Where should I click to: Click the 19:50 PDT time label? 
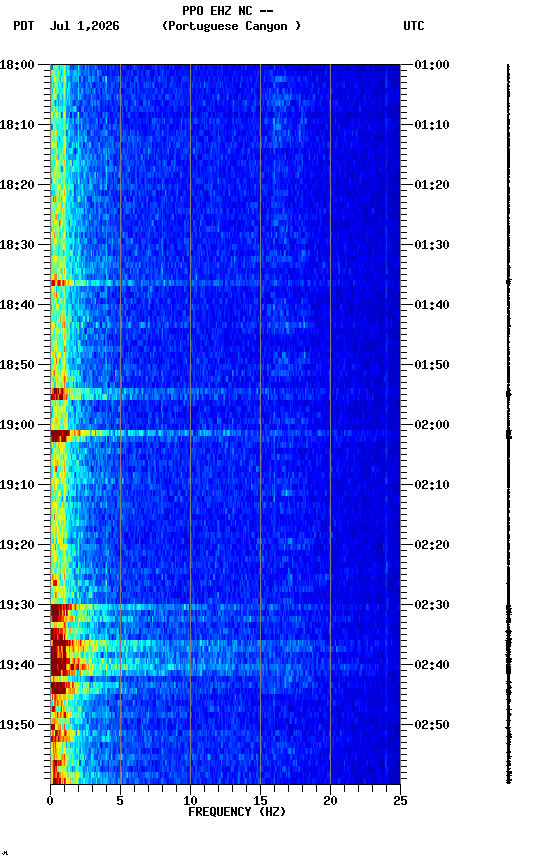pos(17,725)
